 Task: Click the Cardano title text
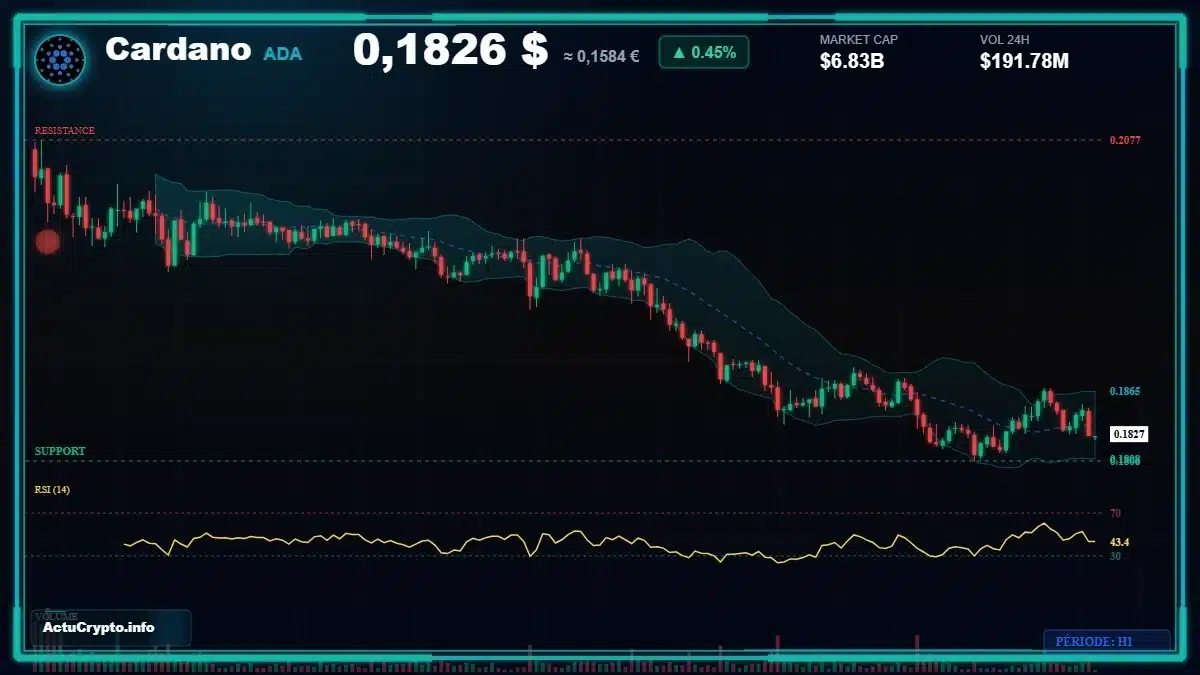tap(178, 49)
